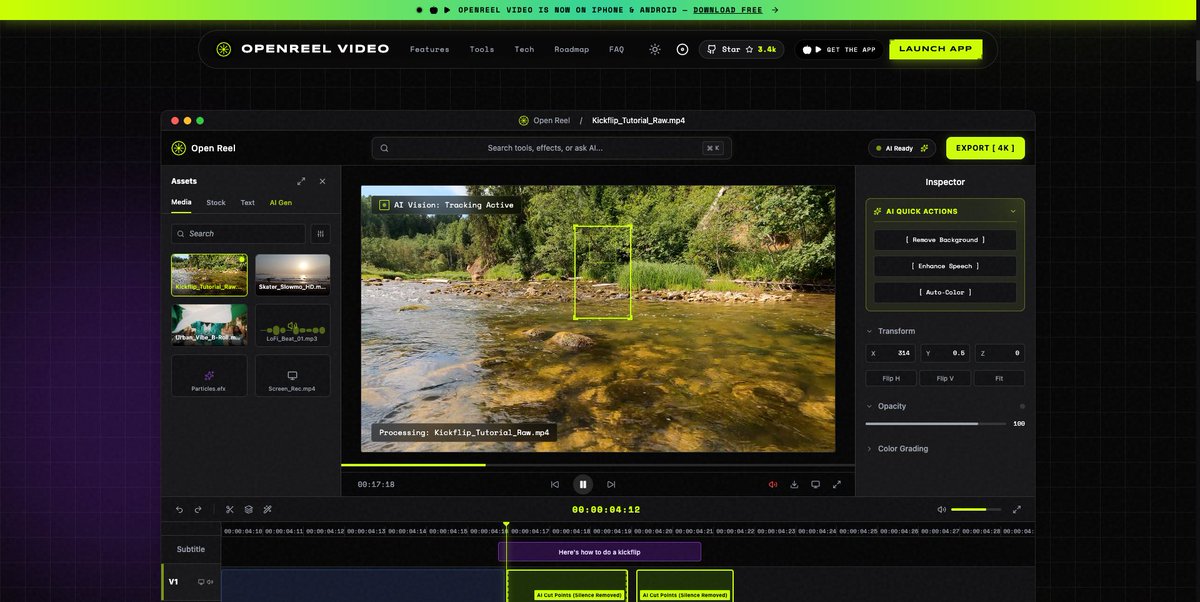Screen dimensions: 1200x602
Task: Click the magic wand AI tool
Action: (267, 509)
